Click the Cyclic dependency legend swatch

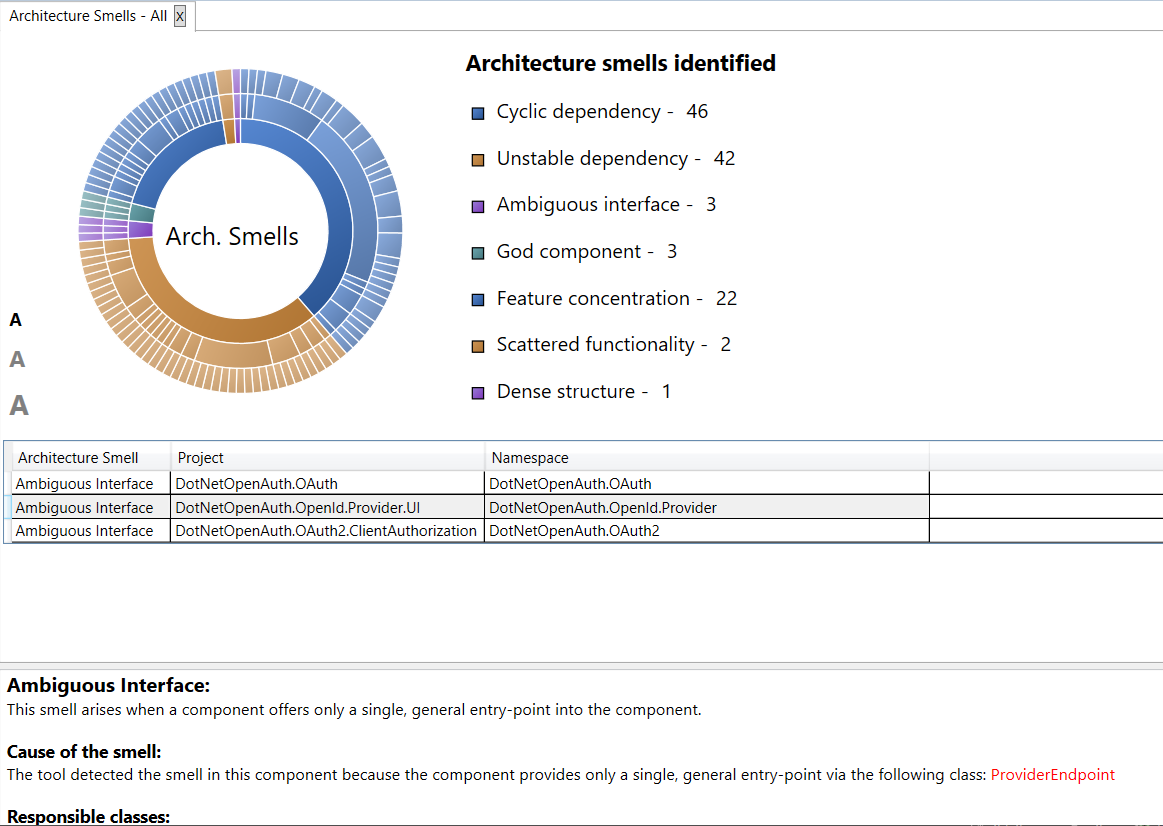tap(478, 113)
